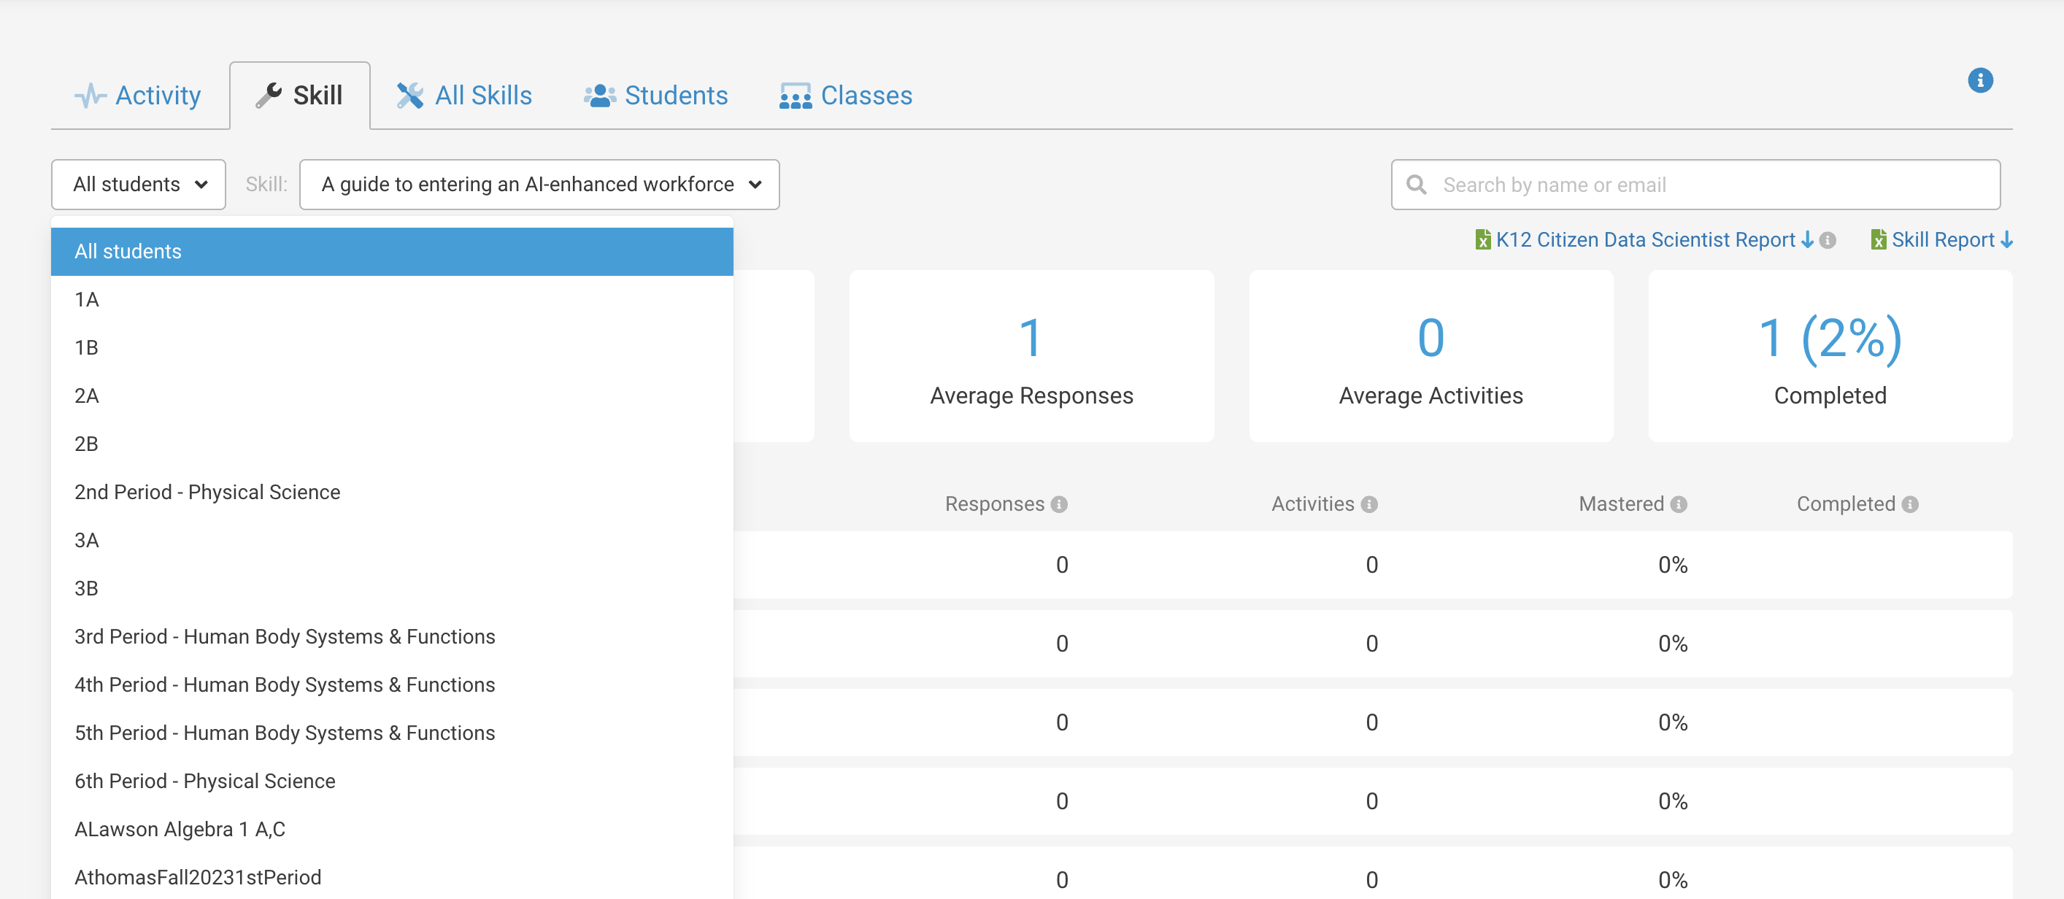Click the magnifier icon in search box

(x=1416, y=185)
